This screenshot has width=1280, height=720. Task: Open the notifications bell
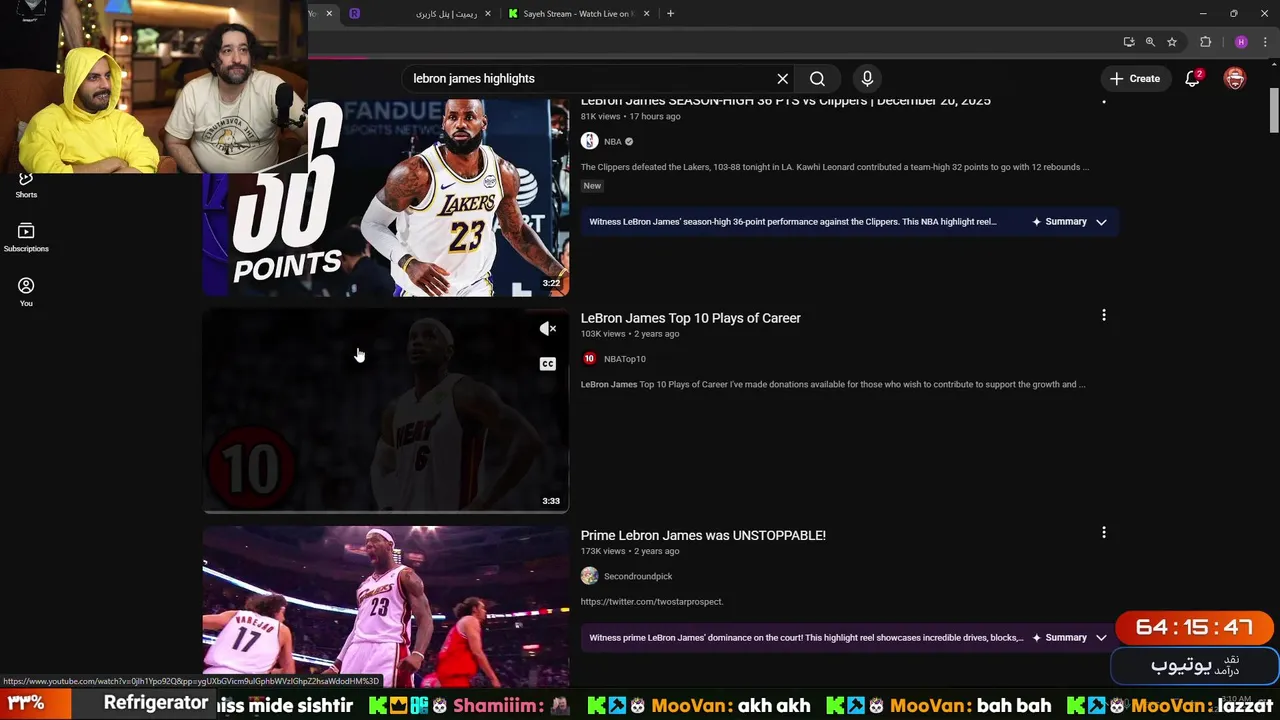pyautogui.click(x=1192, y=79)
